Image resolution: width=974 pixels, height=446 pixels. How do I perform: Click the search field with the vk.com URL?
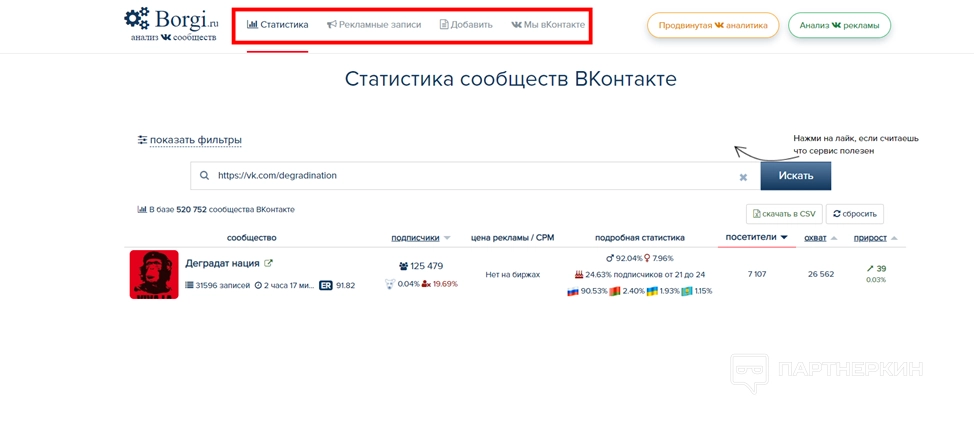click(x=475, y=176)
